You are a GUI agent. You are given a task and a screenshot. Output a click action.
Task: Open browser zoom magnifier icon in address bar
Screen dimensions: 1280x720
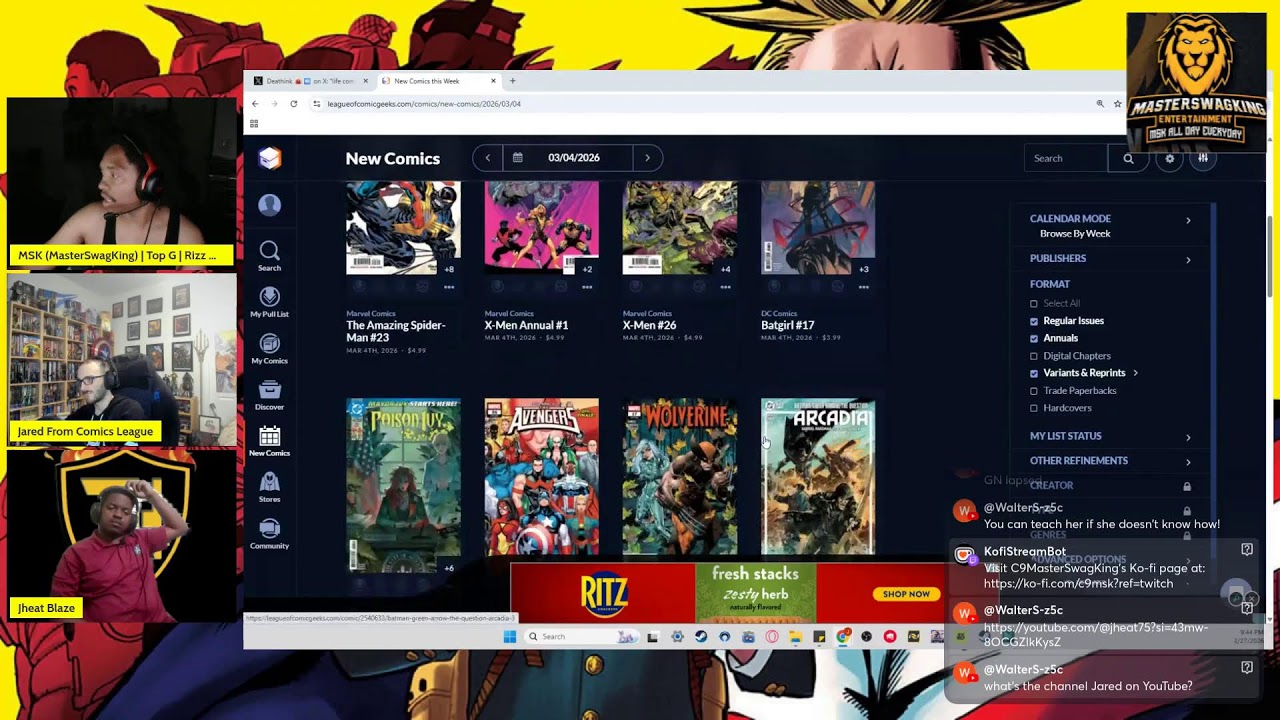[x=1100, y=104]
